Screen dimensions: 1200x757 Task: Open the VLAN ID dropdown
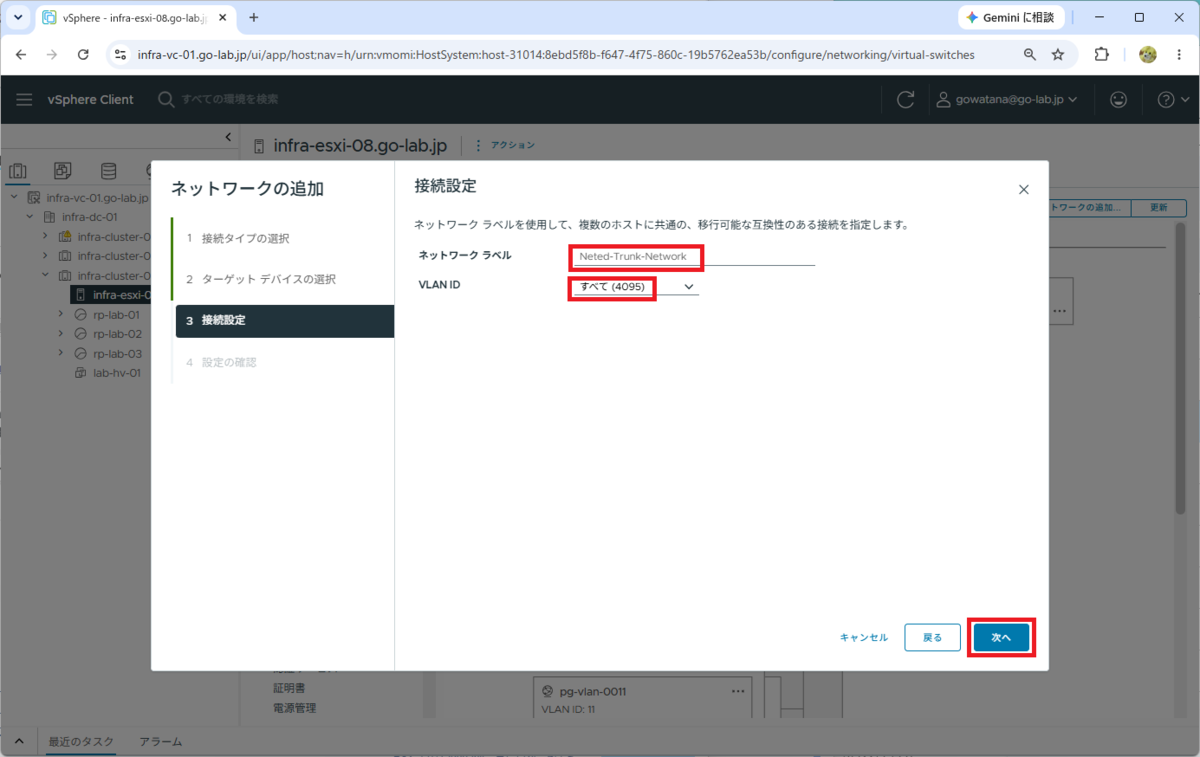click(x=636, y=287)
